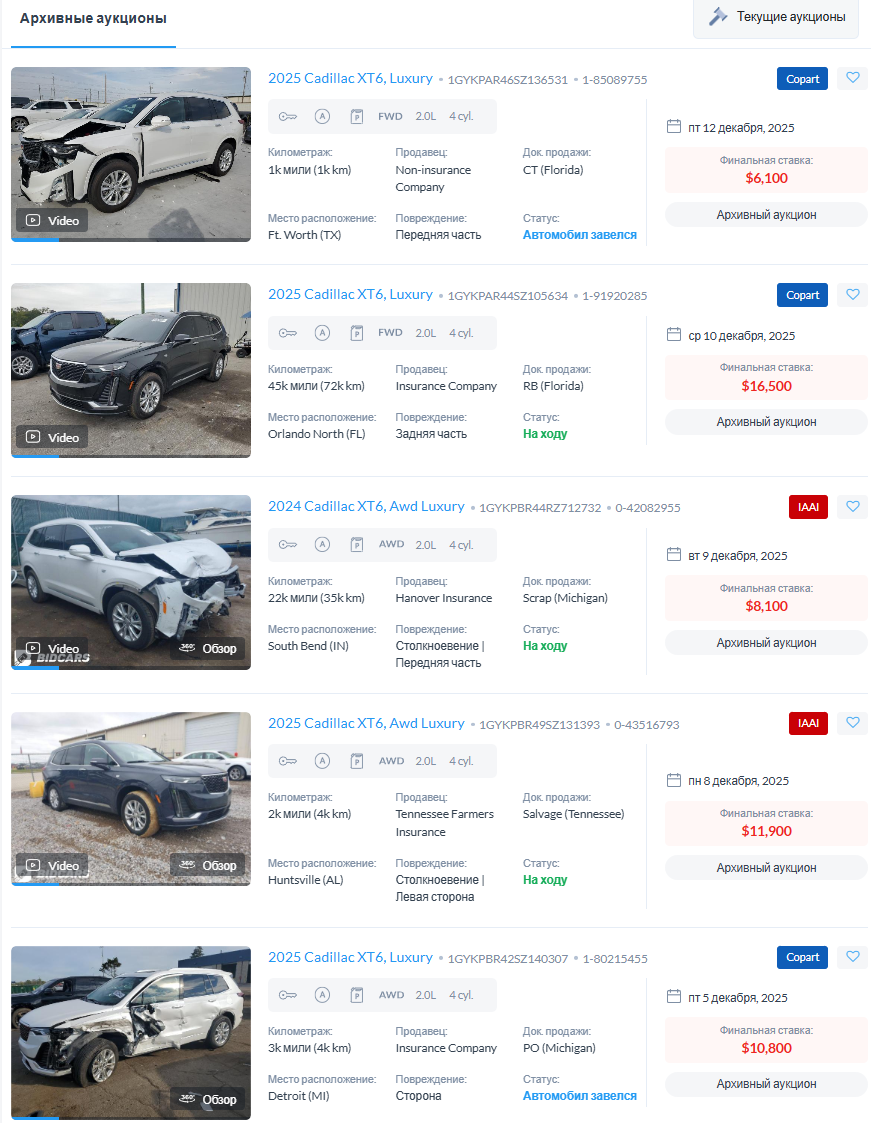Click the key icon in the first listing

pyautogui.click(x=287, y=116)
